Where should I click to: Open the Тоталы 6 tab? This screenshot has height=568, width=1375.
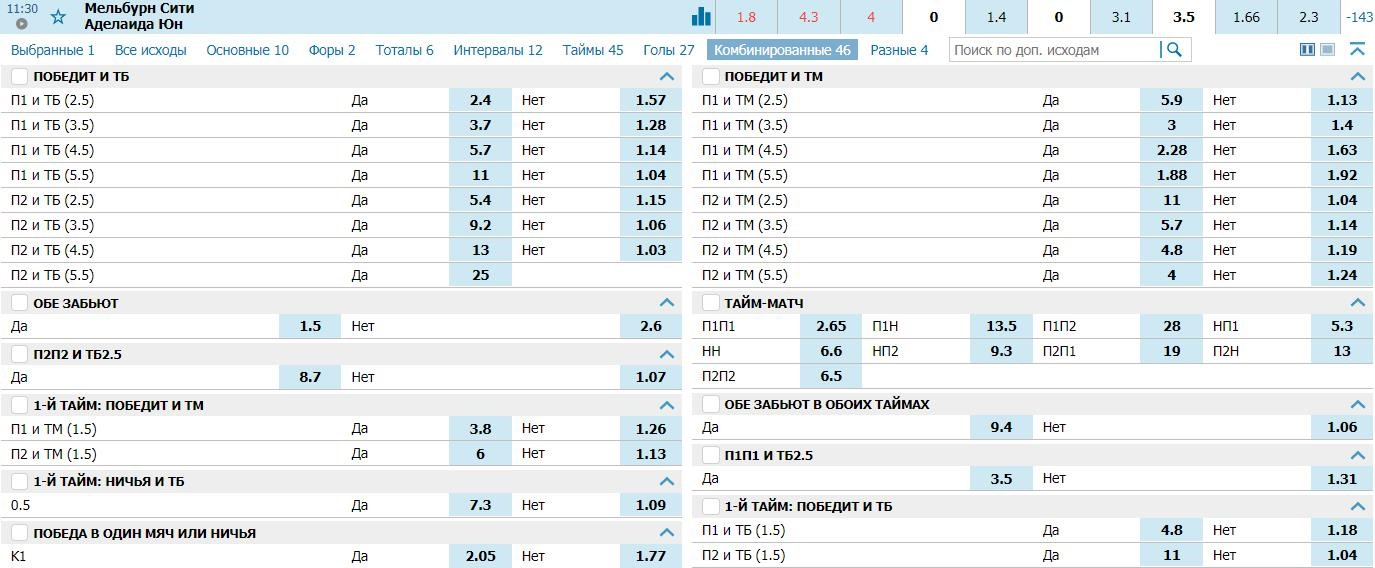(x=405, y=50)
